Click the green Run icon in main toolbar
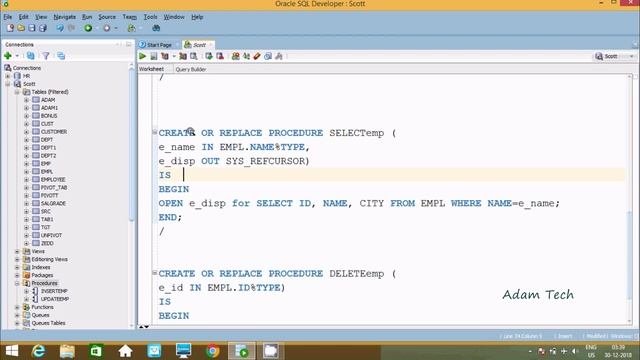 [88, 28]
